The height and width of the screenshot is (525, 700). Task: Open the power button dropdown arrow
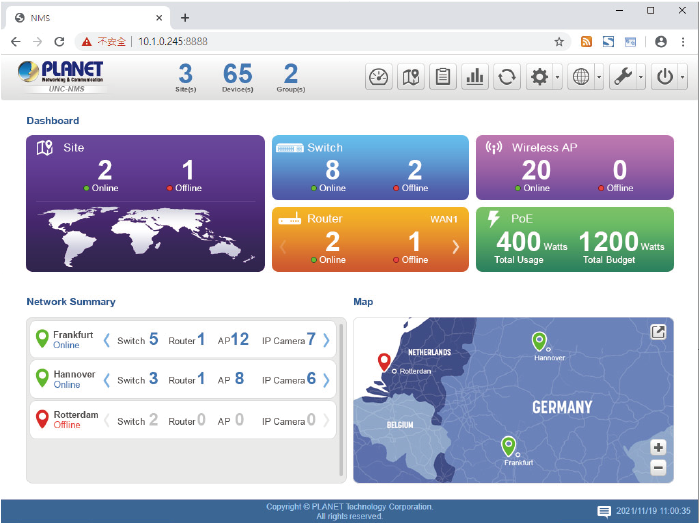682,77
